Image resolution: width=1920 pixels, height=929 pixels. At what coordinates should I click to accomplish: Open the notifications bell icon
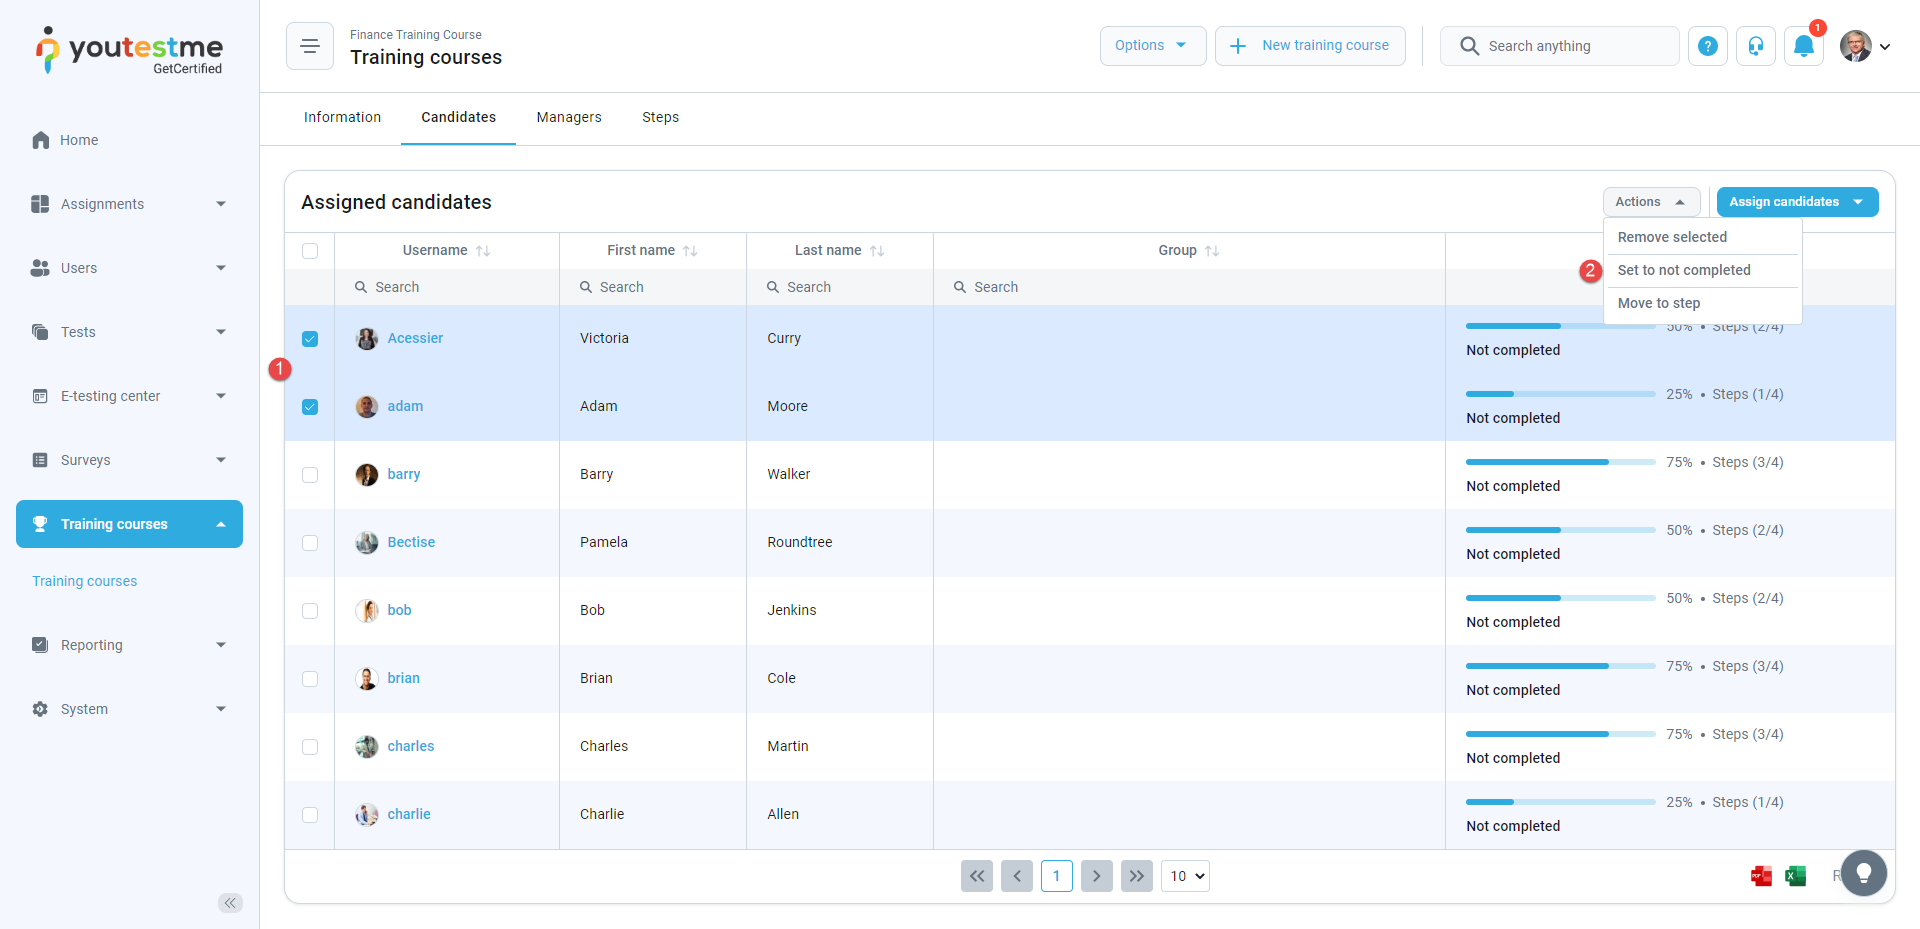1803,46
